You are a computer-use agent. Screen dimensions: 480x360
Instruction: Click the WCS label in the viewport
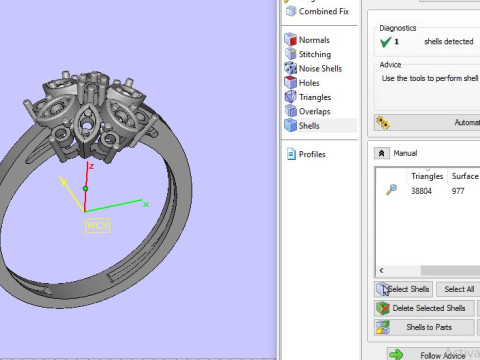(97, 225)
